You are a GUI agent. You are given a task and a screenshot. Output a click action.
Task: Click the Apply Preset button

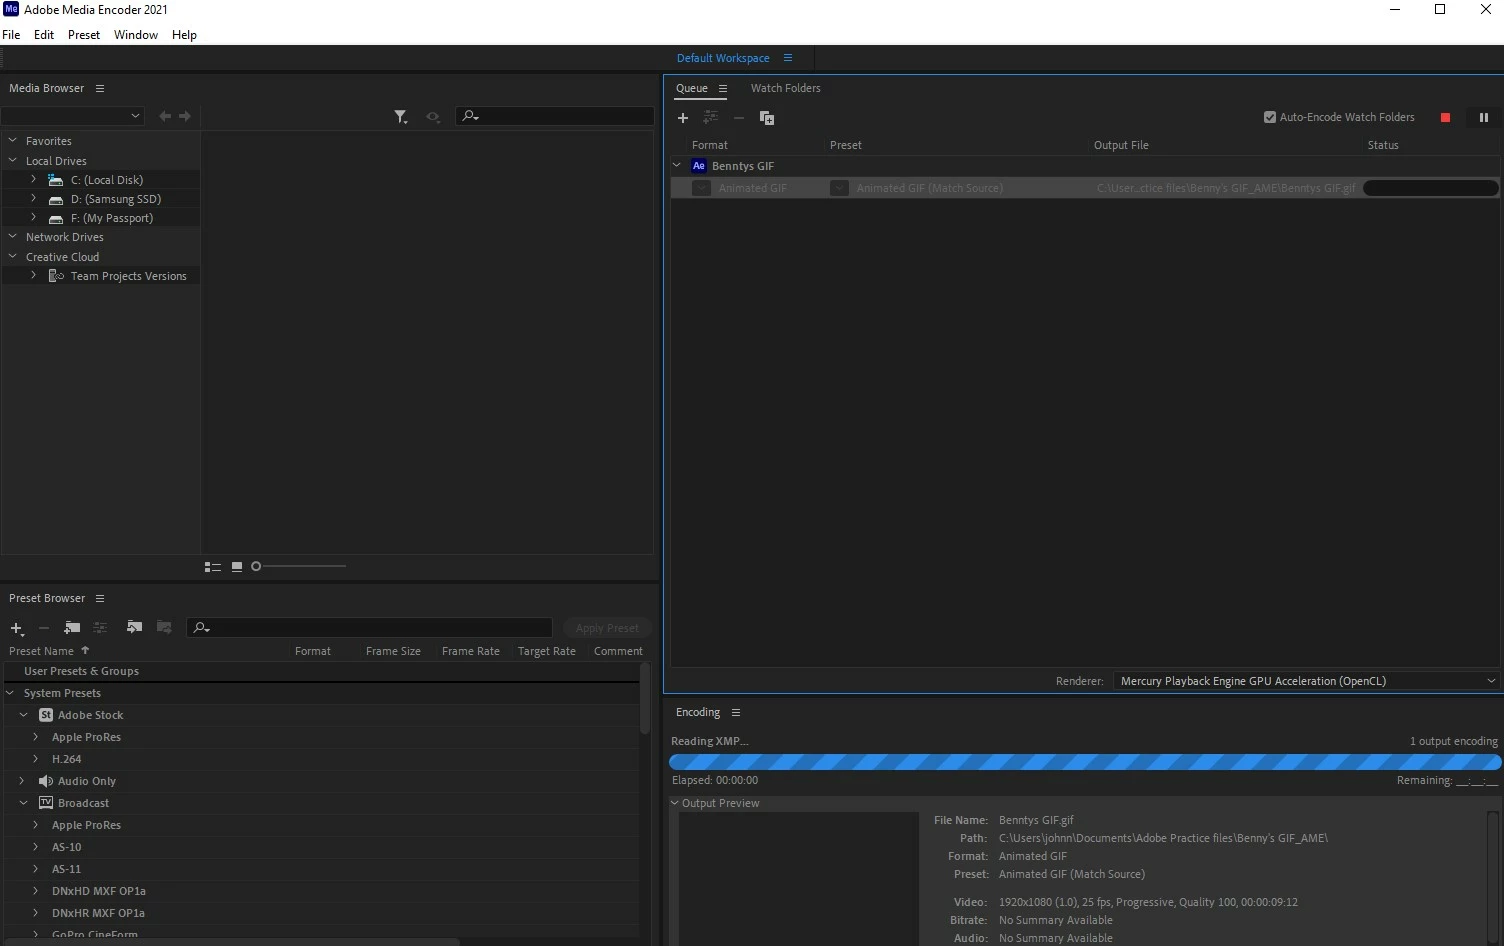(x=607, y=628)
